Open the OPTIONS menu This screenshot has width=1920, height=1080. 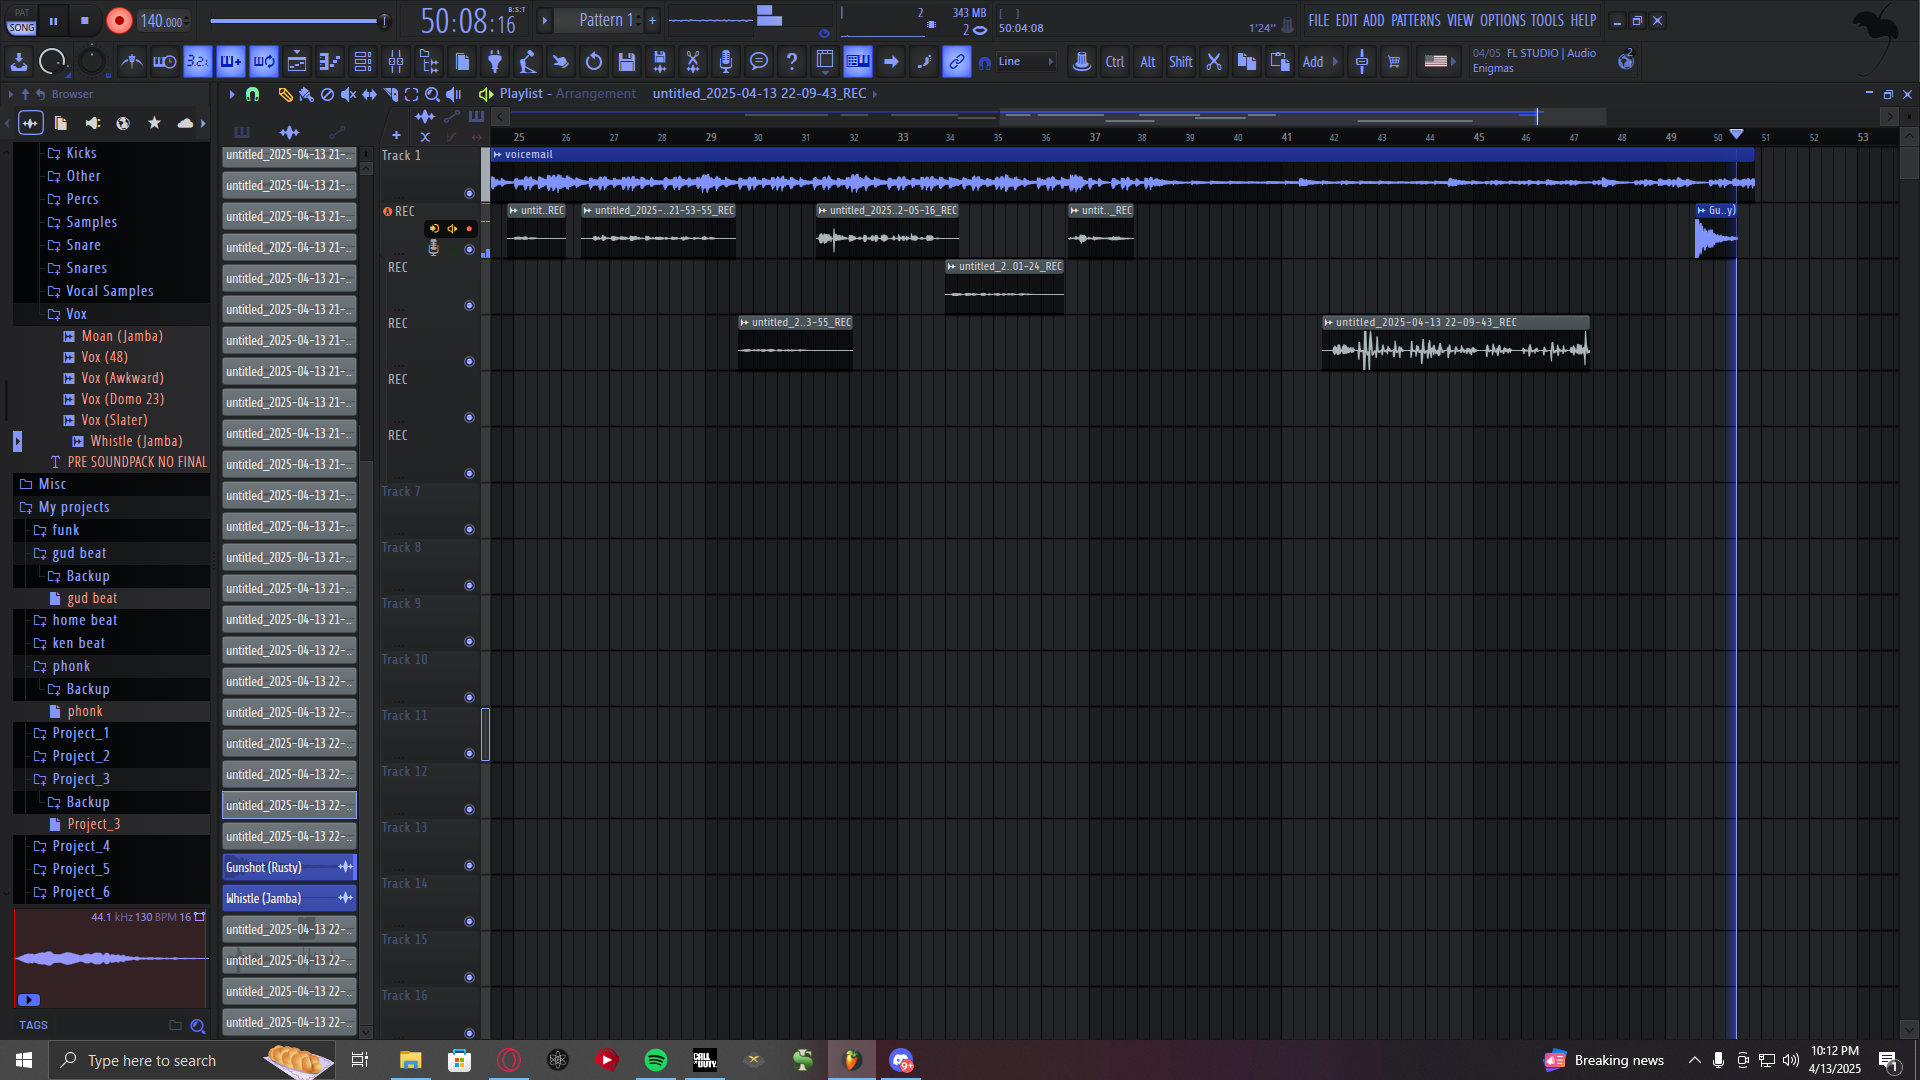(1502, 20)
